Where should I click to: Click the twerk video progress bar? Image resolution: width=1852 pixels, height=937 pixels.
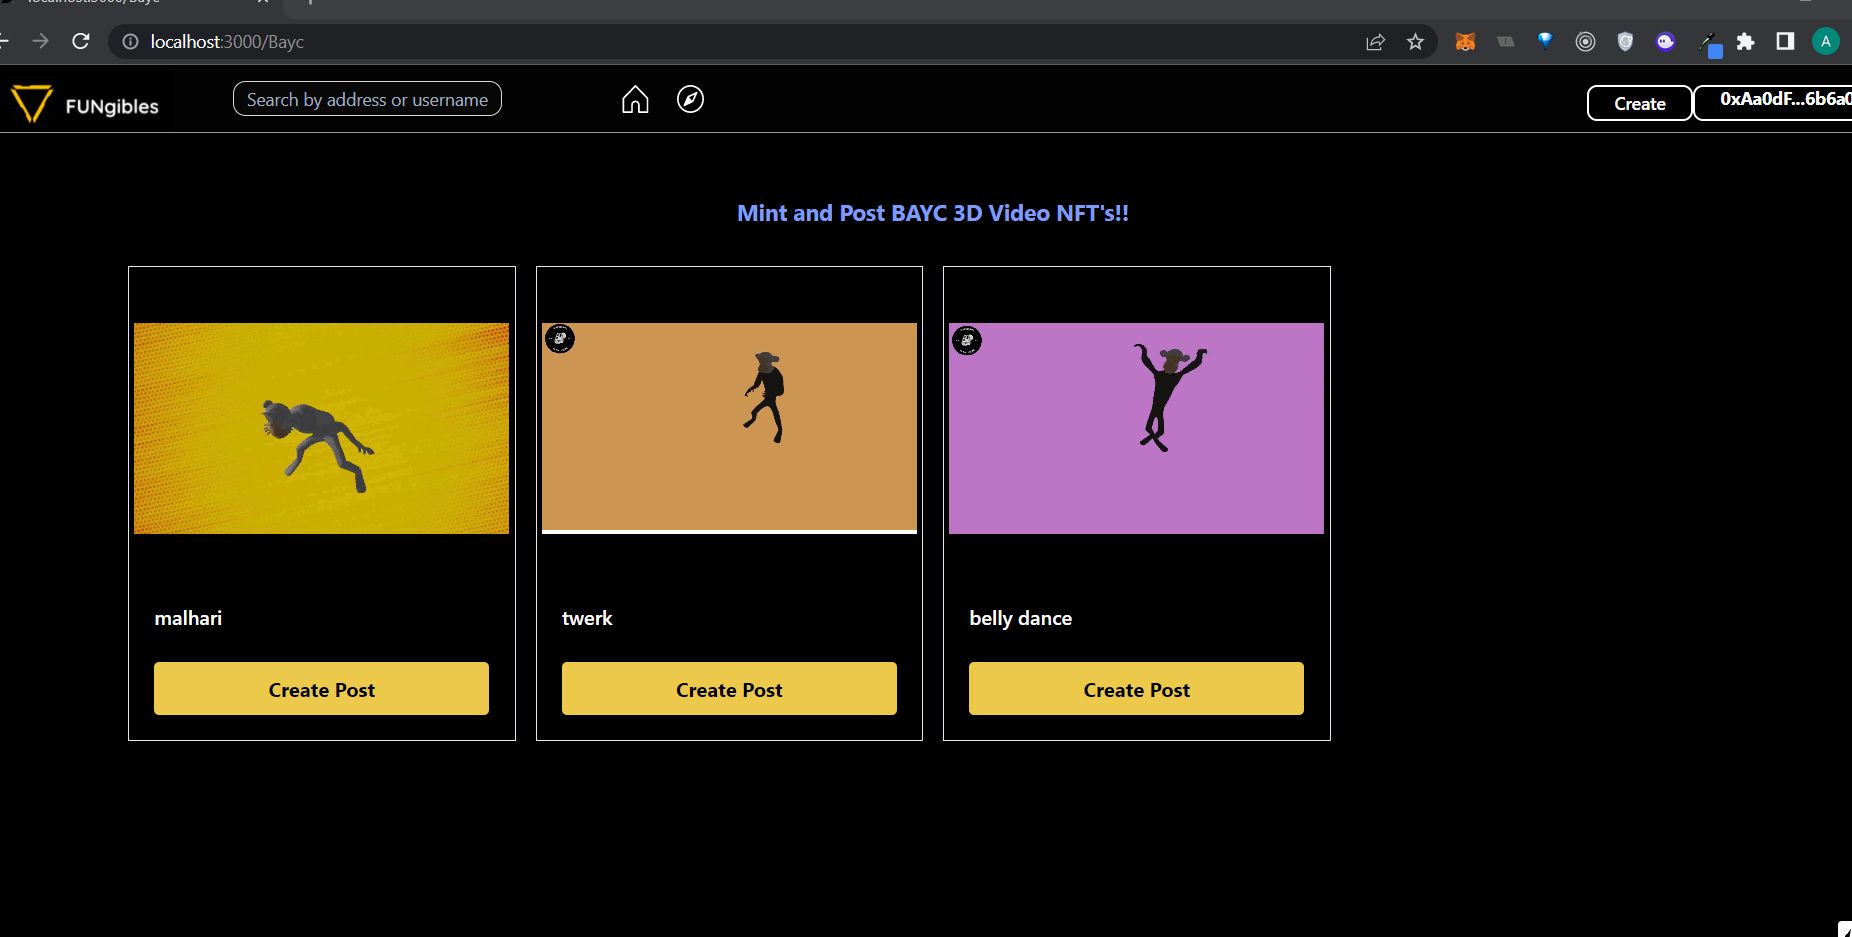click(x=729, y=531)
